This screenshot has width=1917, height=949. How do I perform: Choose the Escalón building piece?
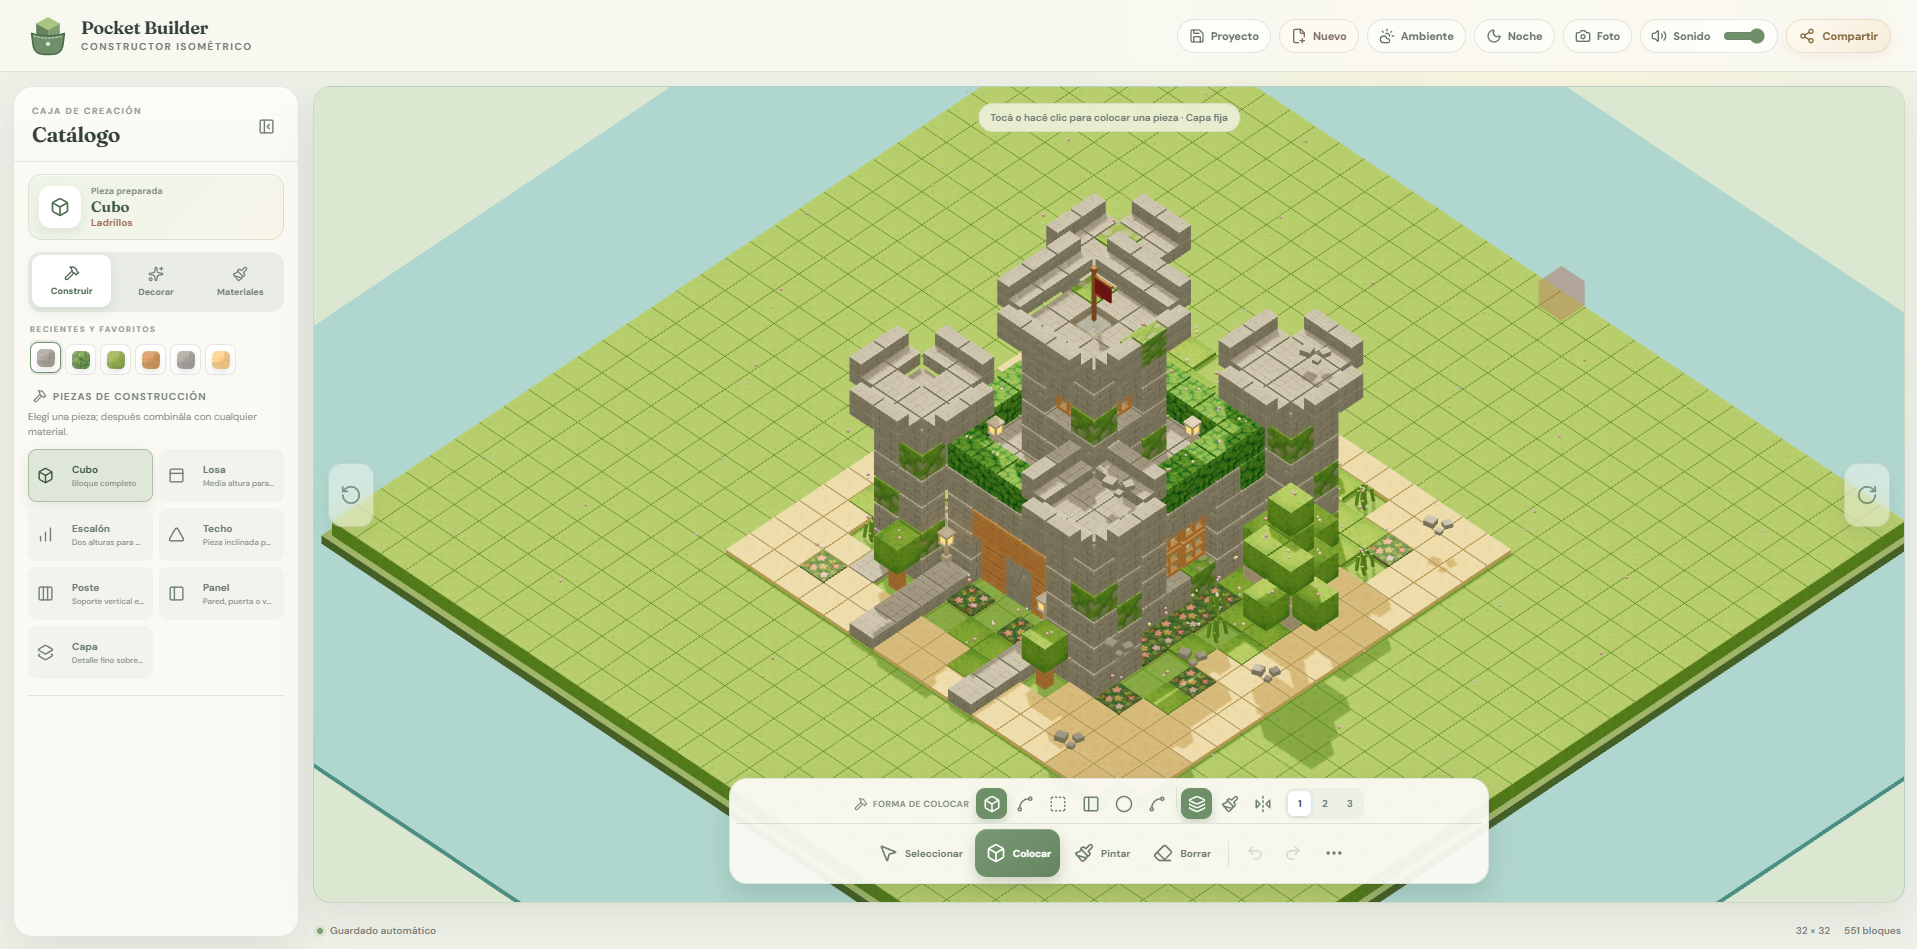(x=91, y=534)
